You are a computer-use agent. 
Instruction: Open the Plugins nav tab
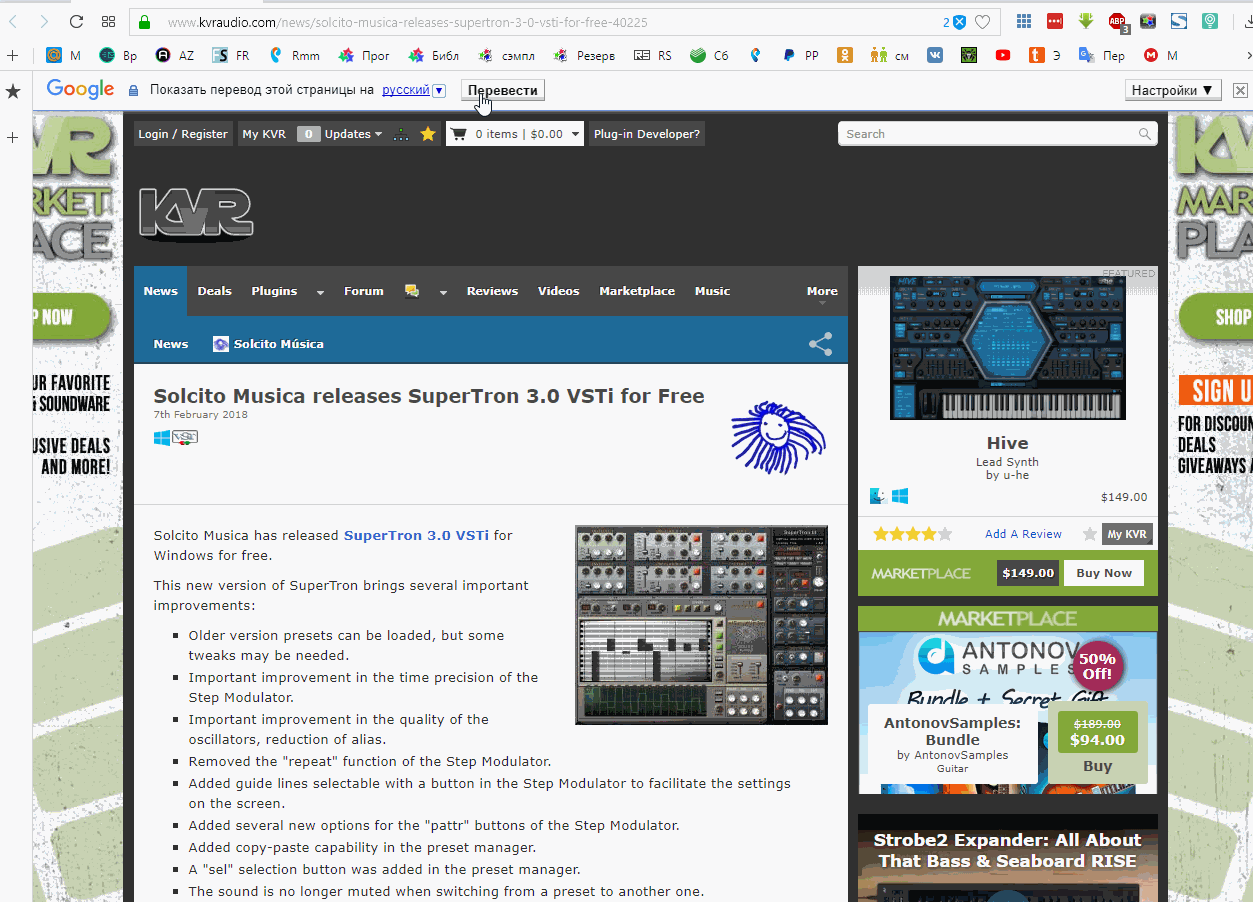(274, 291)
